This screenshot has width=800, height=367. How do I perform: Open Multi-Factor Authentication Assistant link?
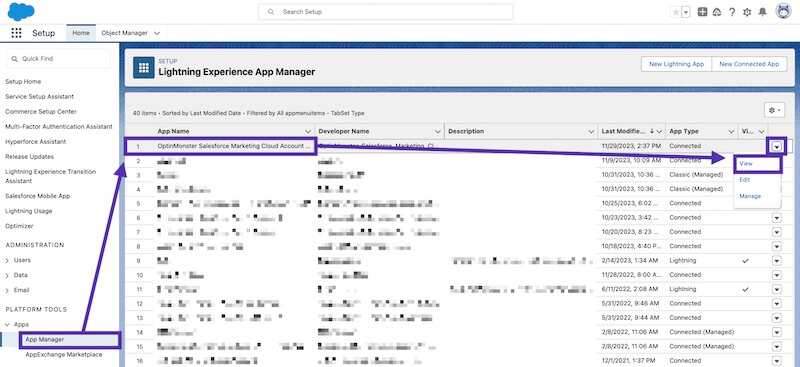pos(59,127)
